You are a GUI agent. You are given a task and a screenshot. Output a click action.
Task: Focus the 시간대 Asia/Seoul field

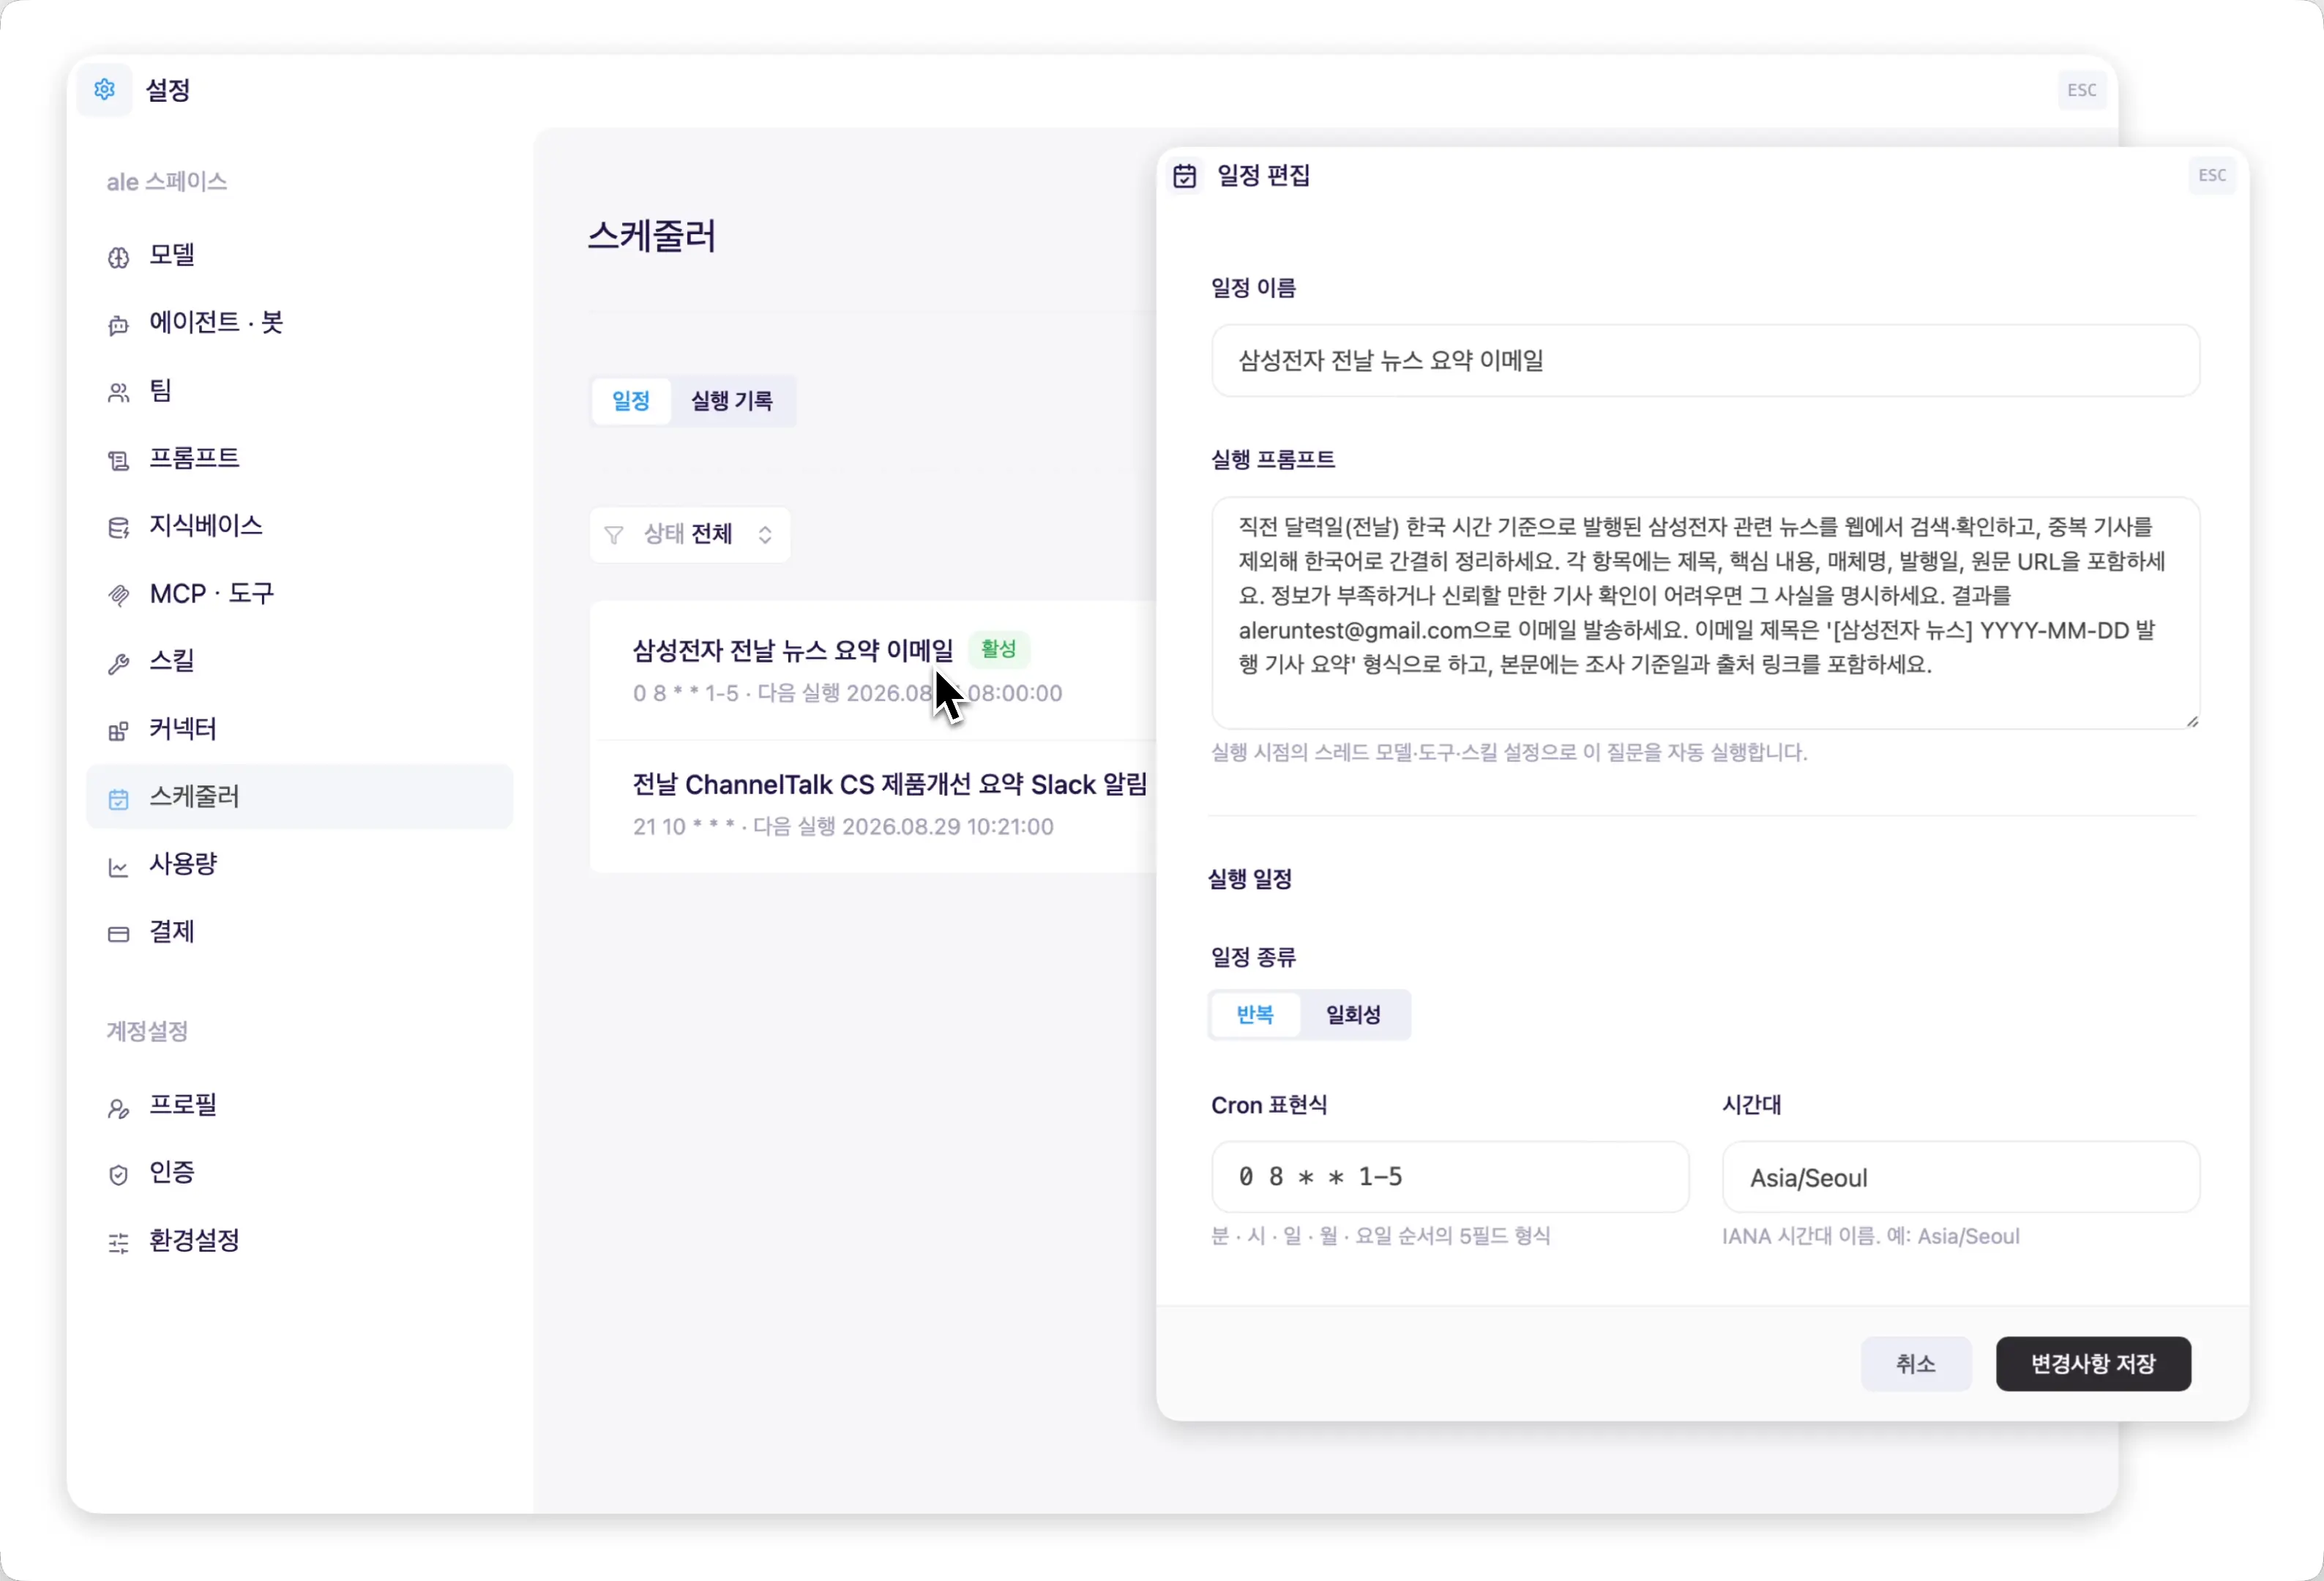click(1960, 1176)
